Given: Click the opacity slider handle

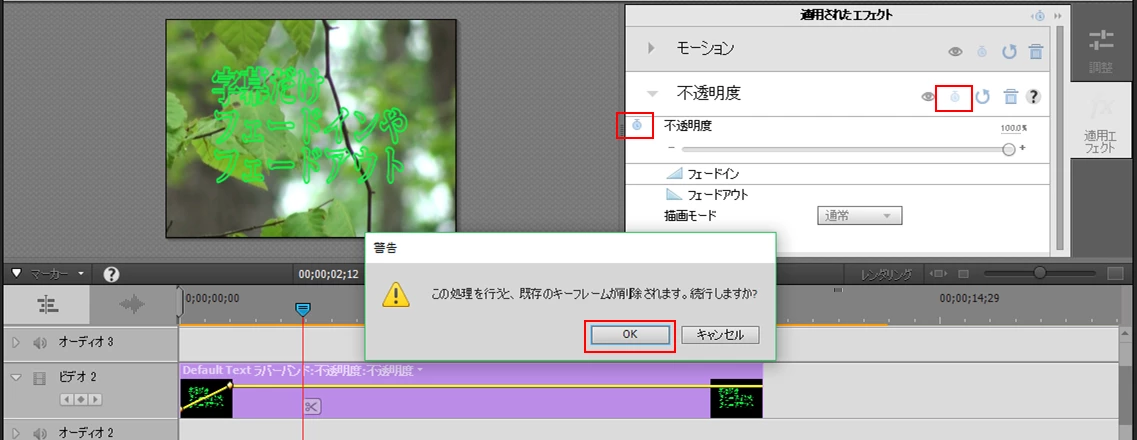Looking at the screenshot, I should coord(1008,149).
